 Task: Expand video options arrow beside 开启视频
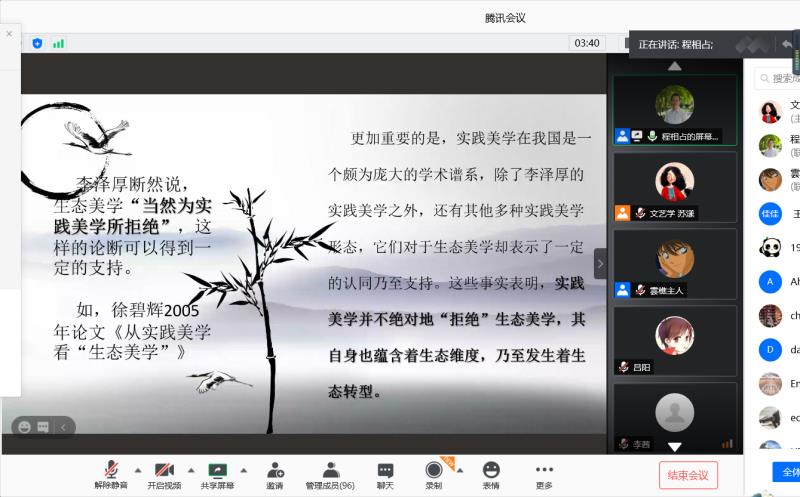tap(190, 468)
